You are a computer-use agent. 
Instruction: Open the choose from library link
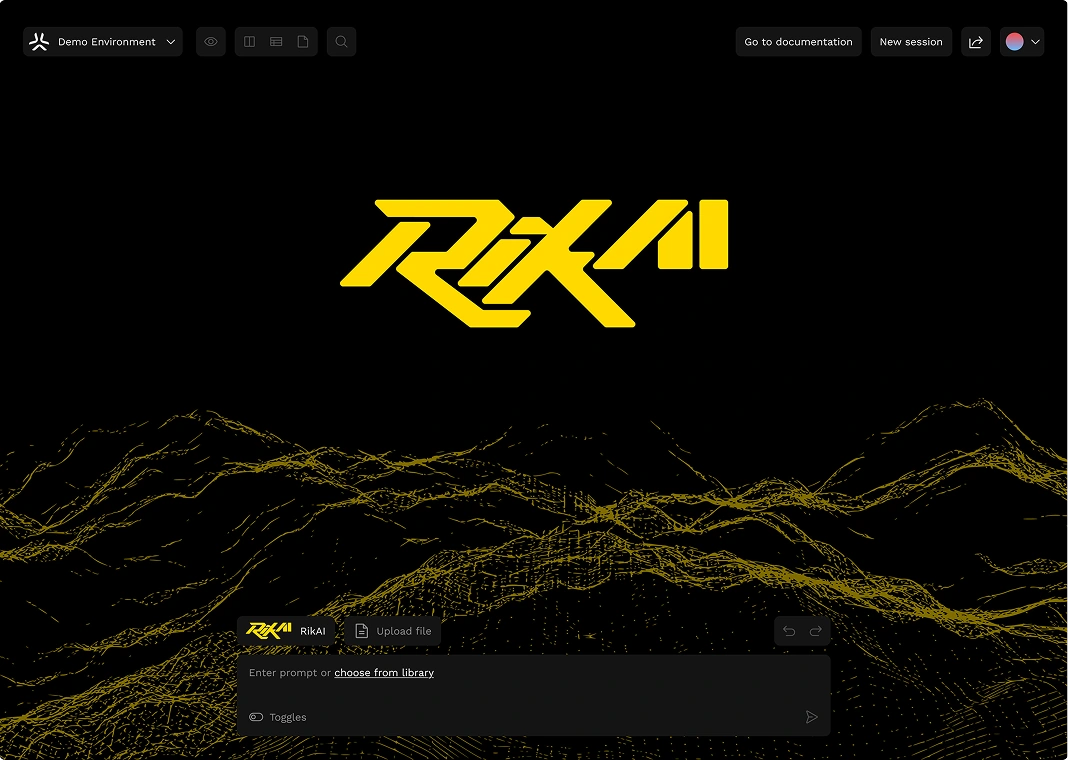pyautogui.click(x=383, y=672)
